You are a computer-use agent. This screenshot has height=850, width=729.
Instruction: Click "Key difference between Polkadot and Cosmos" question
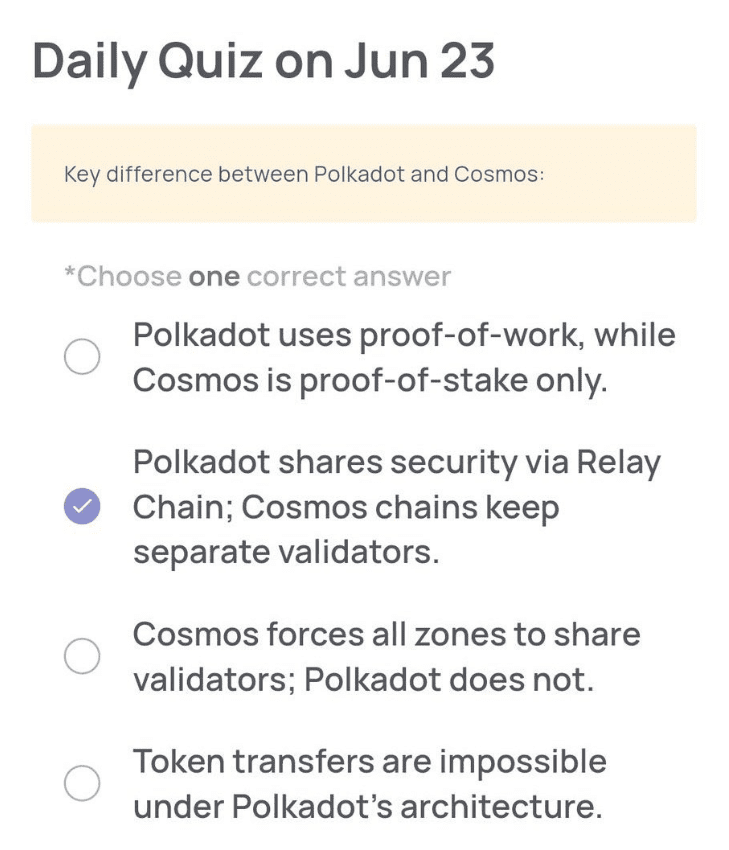304,175
